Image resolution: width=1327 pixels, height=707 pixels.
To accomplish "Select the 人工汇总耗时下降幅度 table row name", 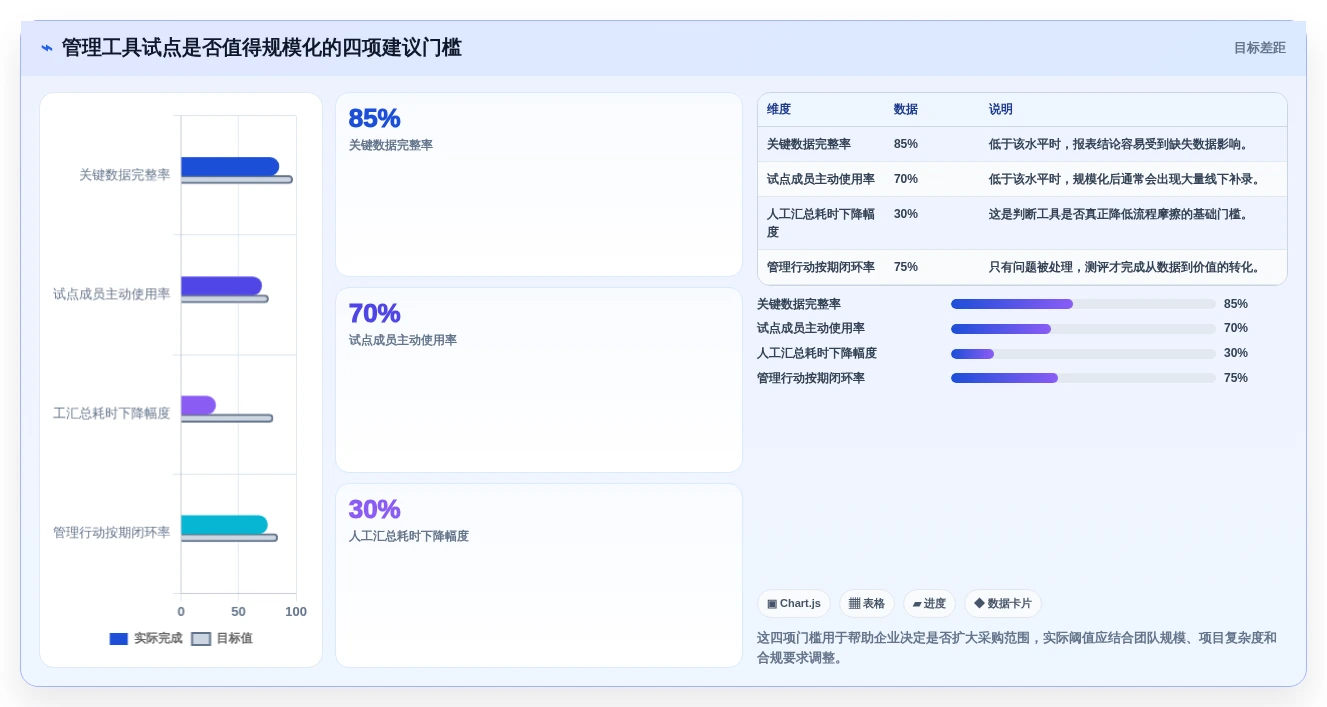I will point(821,223).
